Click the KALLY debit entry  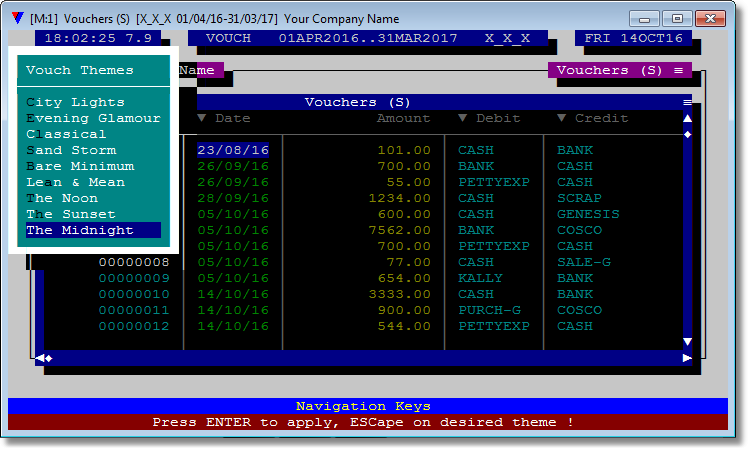click(480, 278)
